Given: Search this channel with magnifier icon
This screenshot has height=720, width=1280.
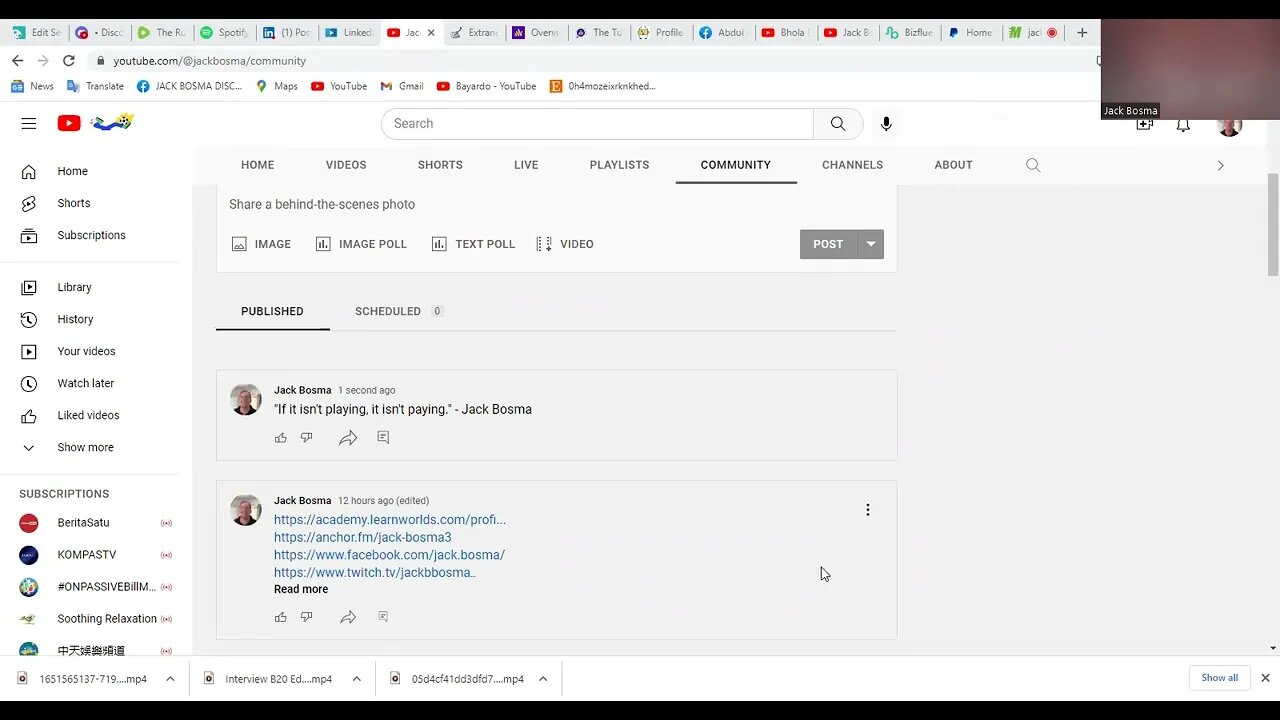Looking at the screenshot, I should (1033, 165).
